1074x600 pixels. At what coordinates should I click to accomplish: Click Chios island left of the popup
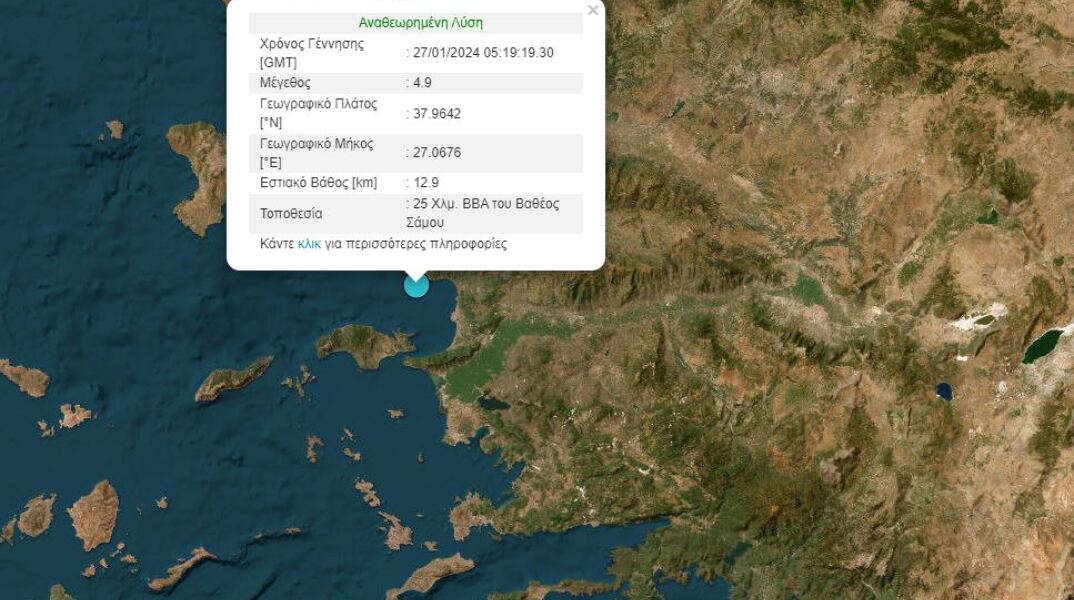click(200, 175)
